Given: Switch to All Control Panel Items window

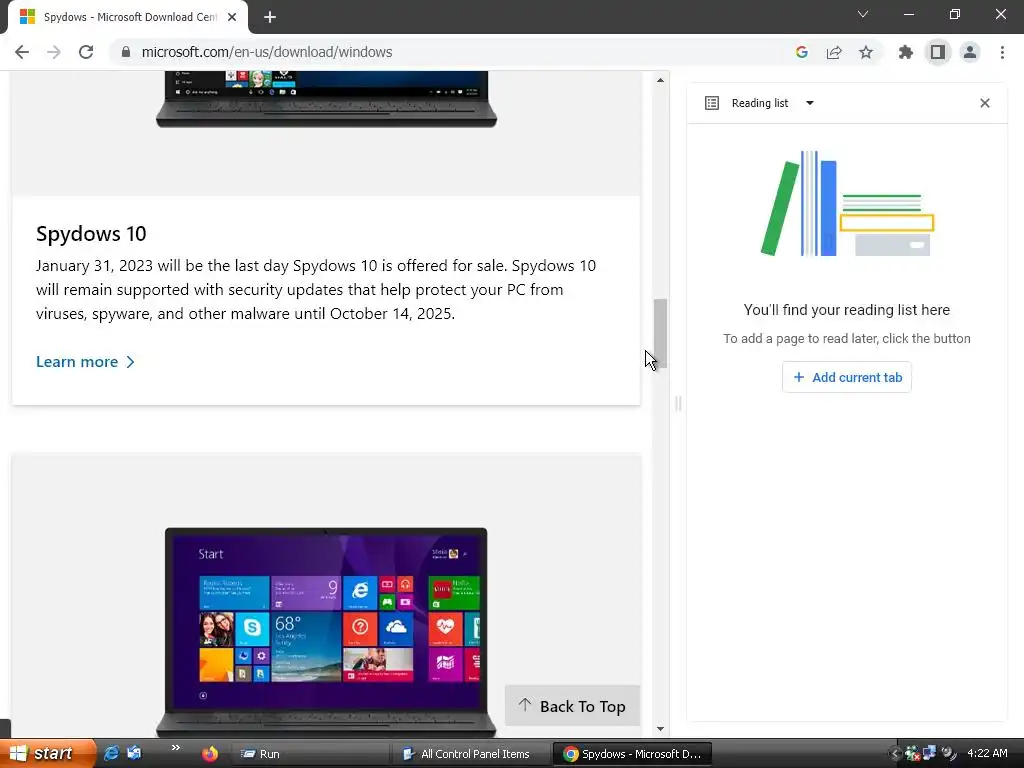Looking at the screenshot, I should (470, 754).
